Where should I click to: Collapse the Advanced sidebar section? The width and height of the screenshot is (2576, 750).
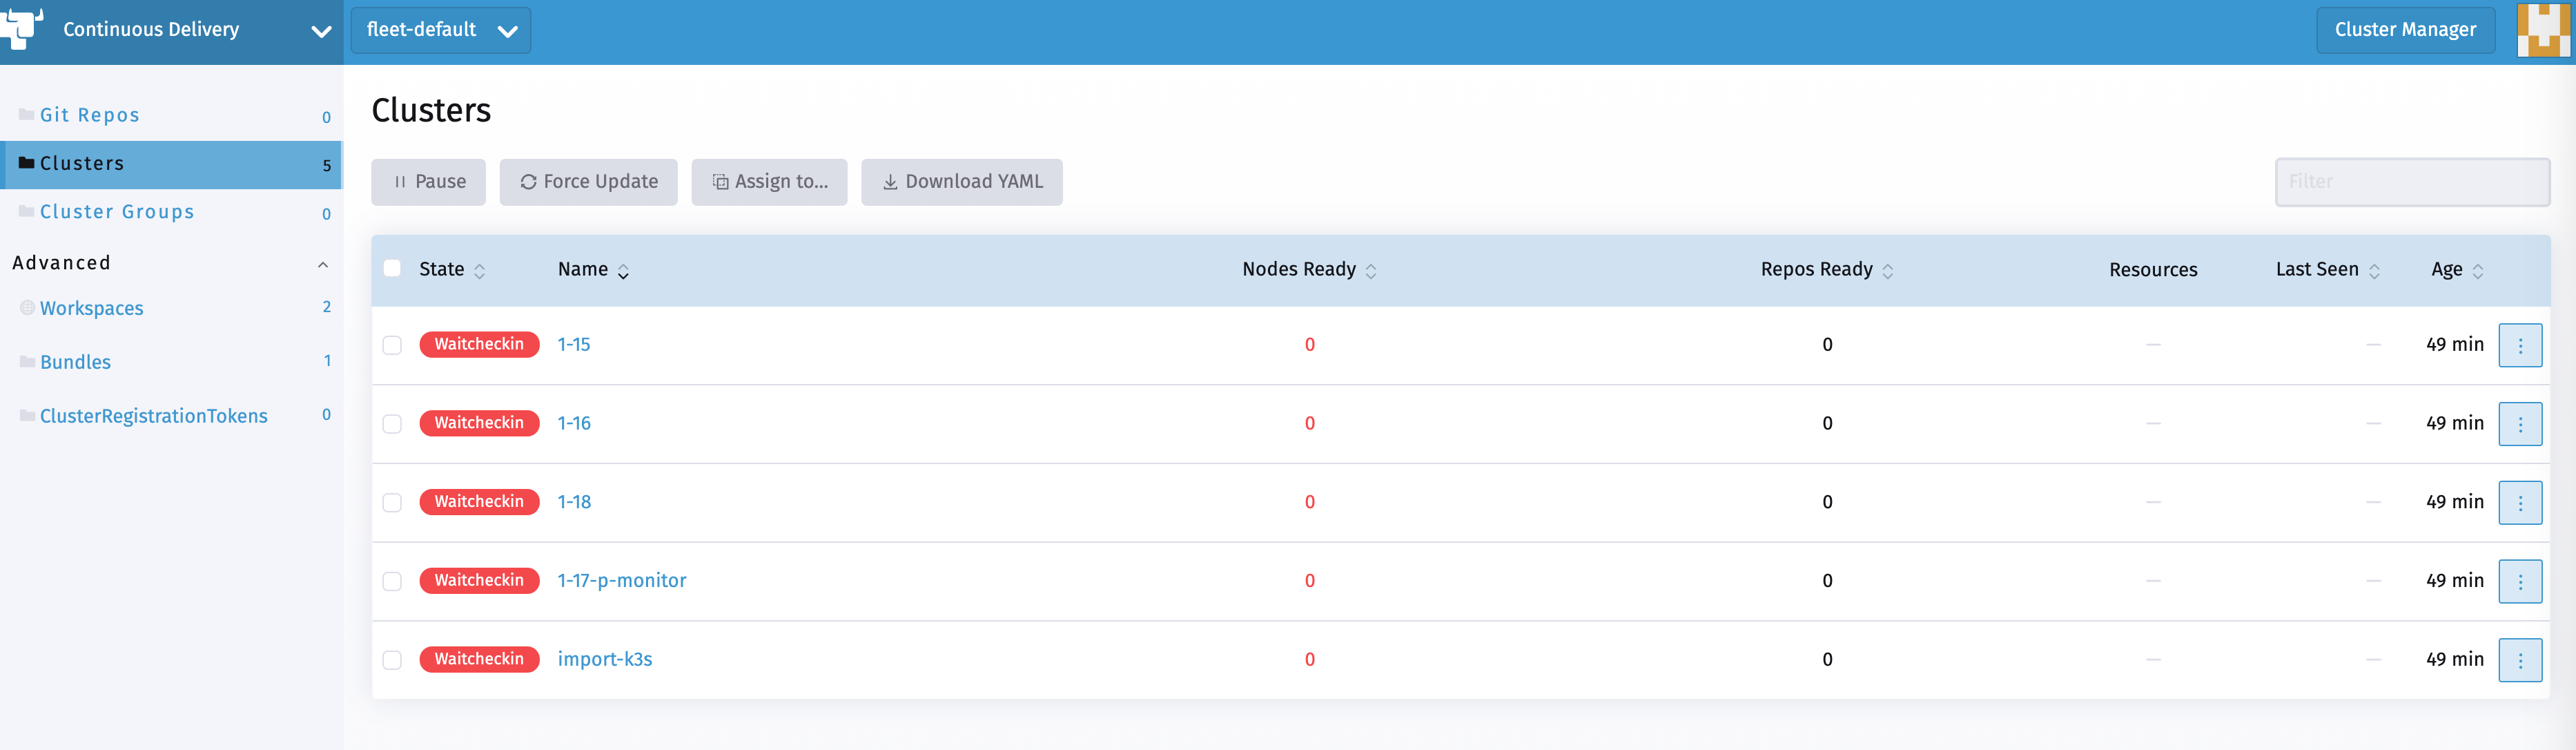tap(322, 264)
